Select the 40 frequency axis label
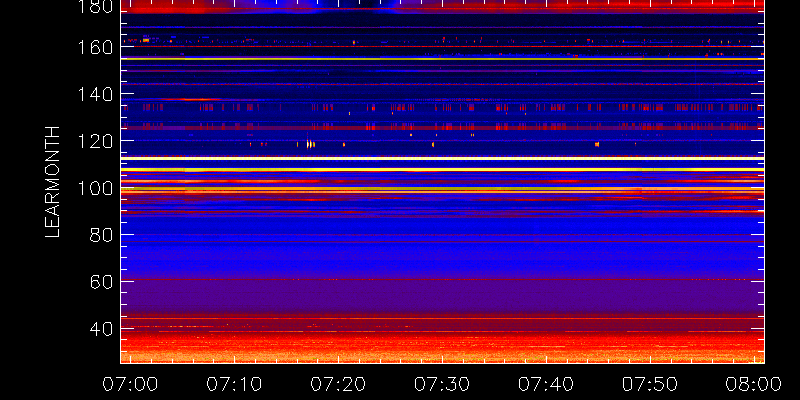 [102, 329]
